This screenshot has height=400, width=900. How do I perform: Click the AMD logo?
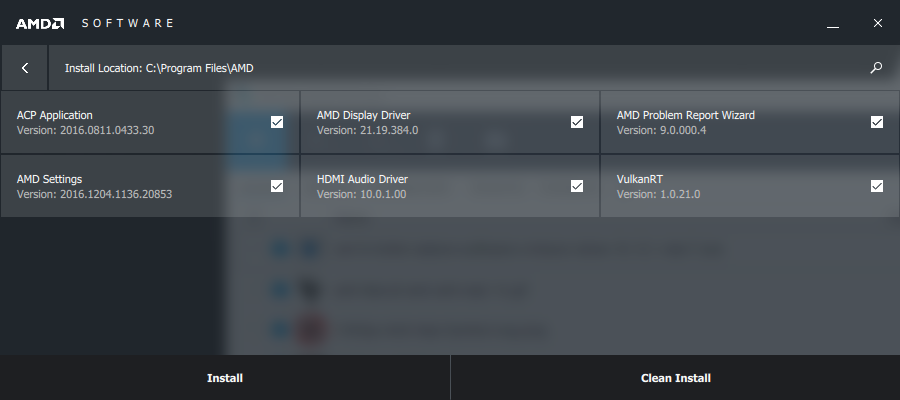[40, 24]
